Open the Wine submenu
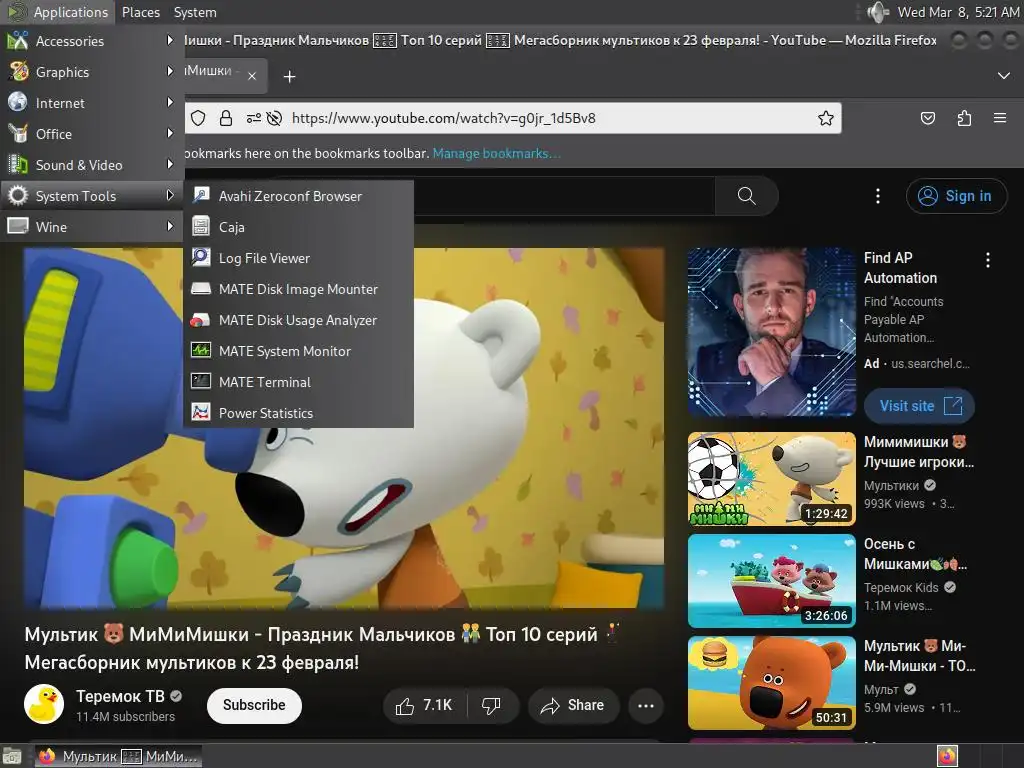The width and height of the screenshot is (1024, 768). pyautogui.click(x=91, y=227)
